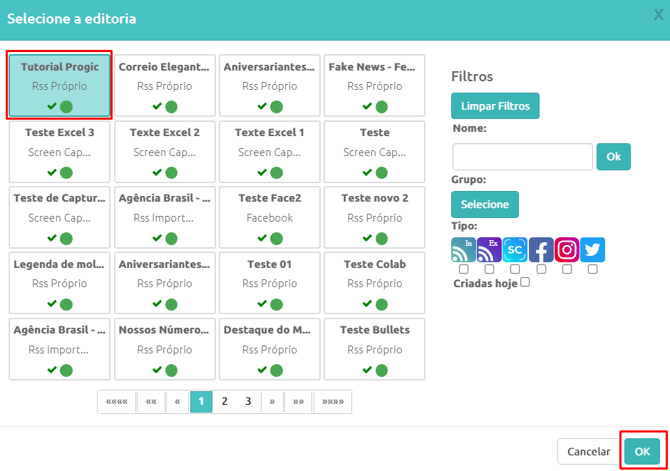Tick checkbox under the purple RSS Ex icon
The image size is (670, 471).
489,269
